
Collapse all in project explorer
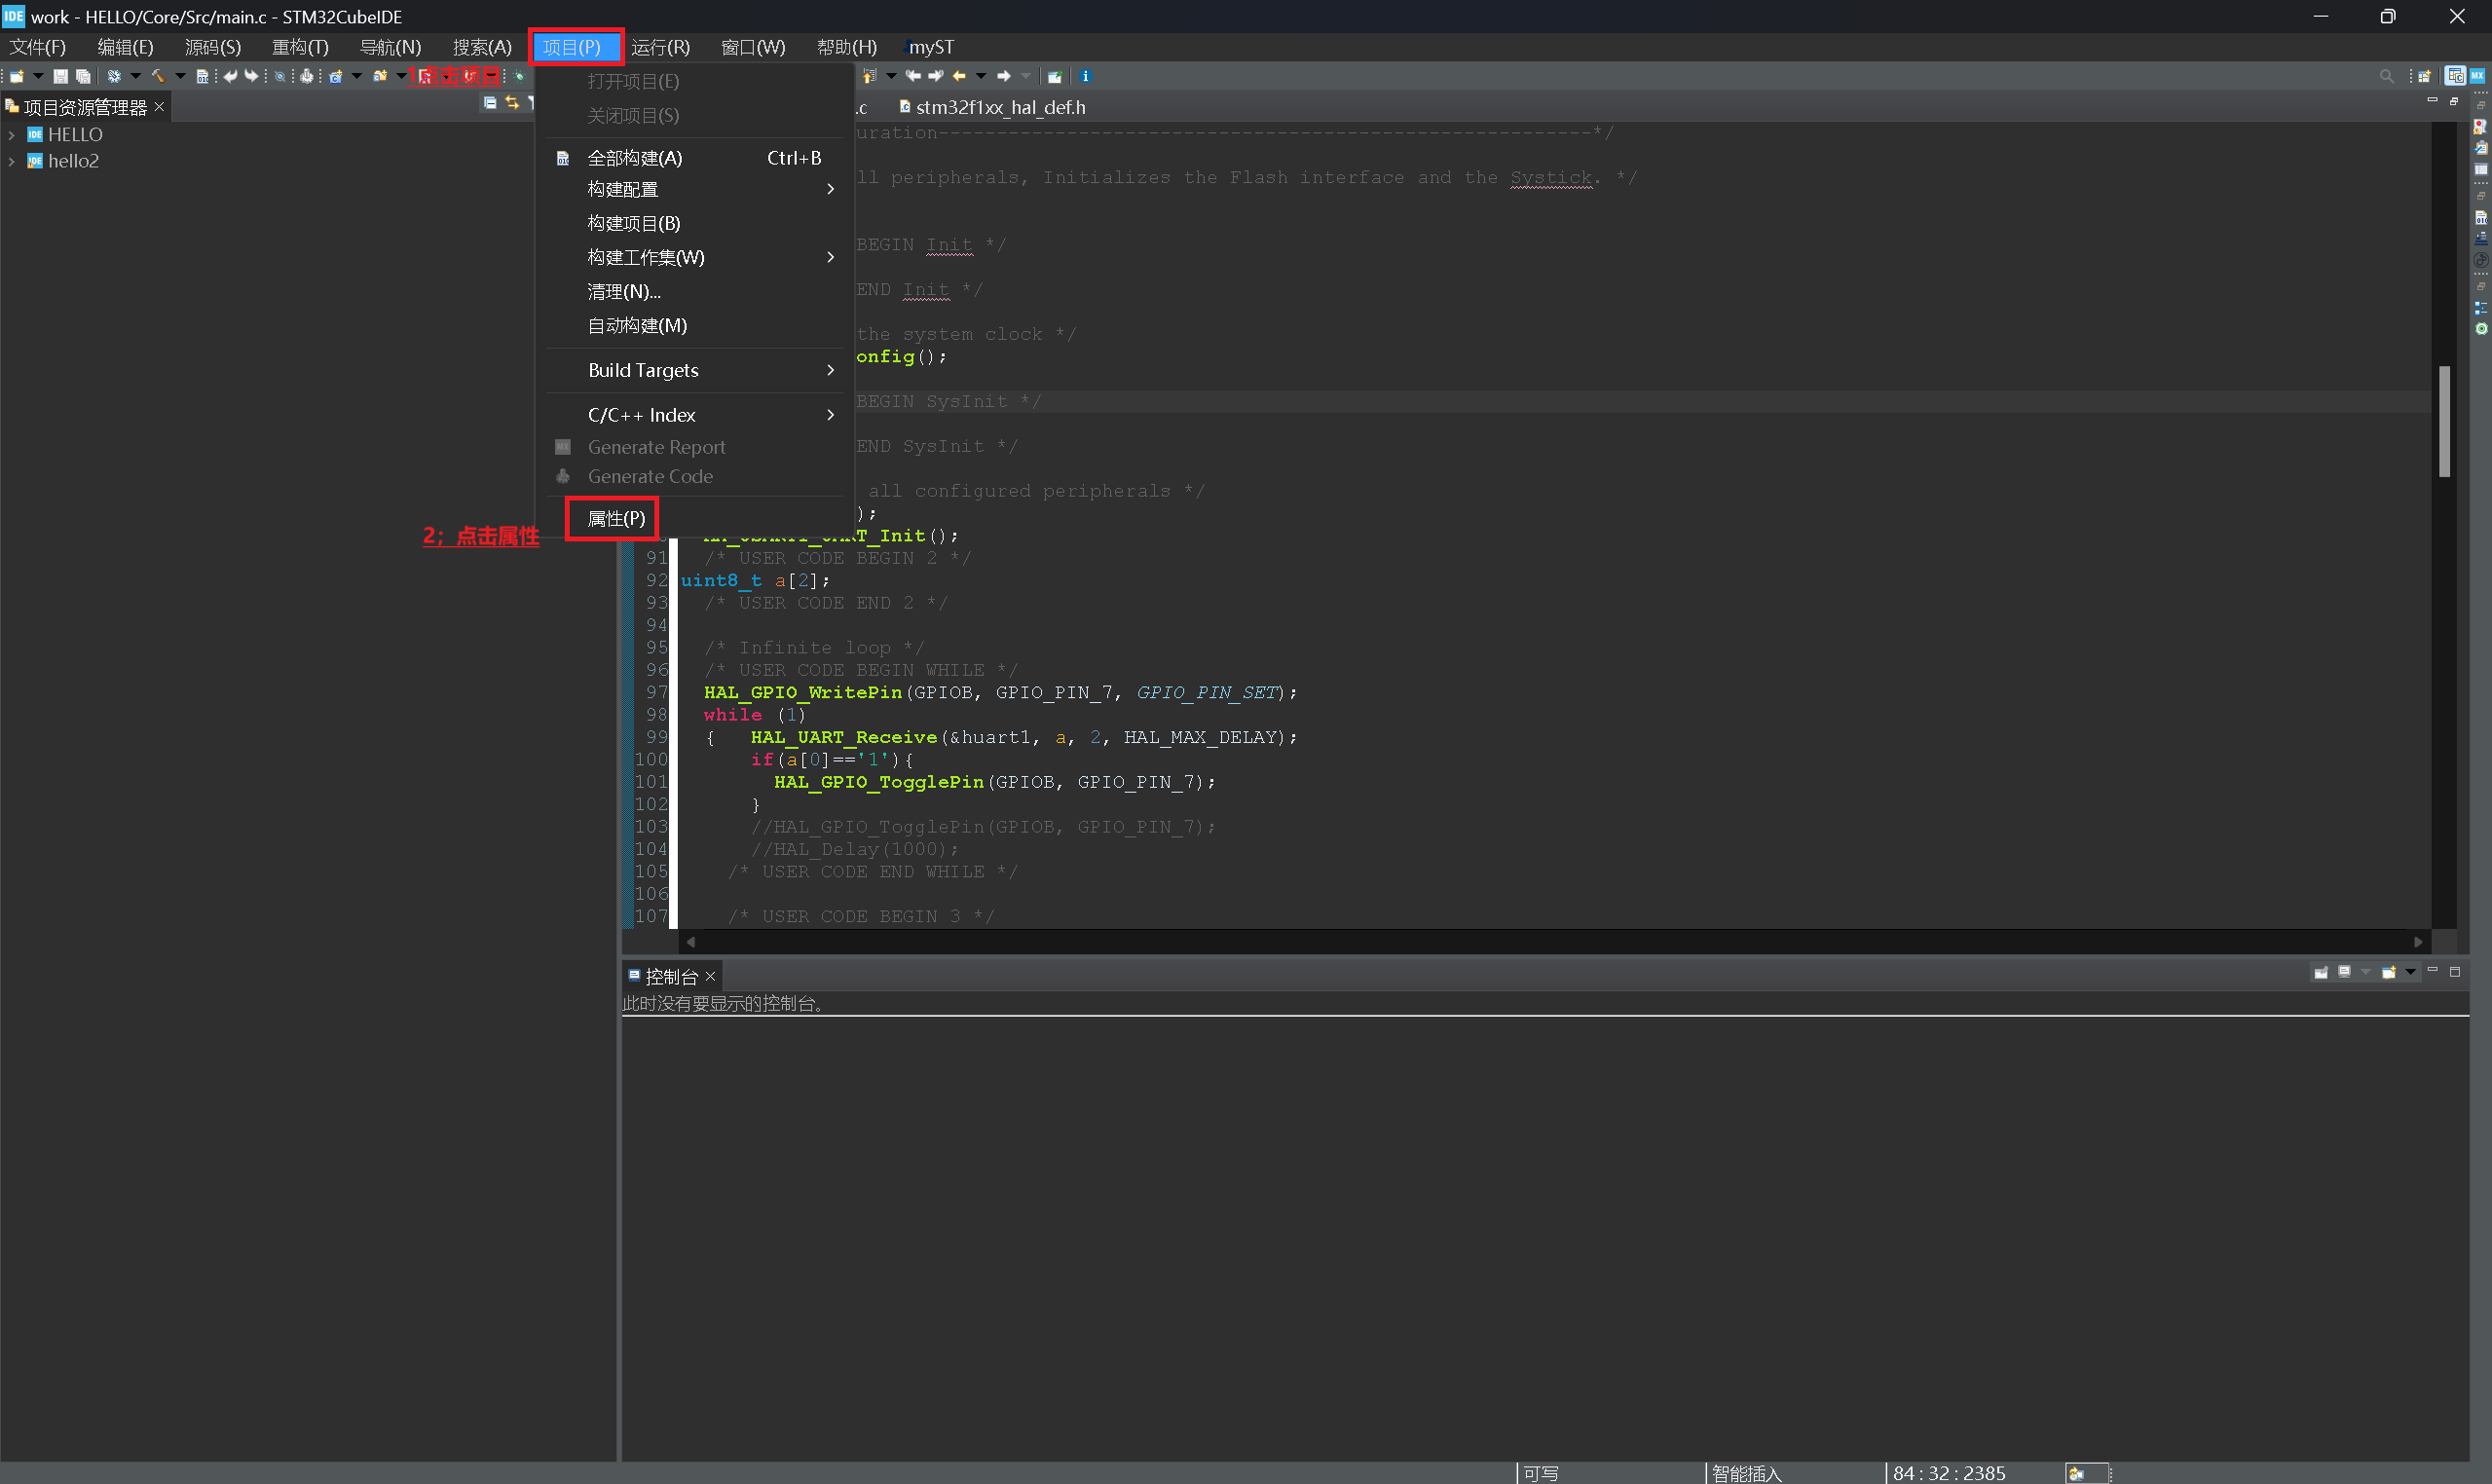pyautogui.click(x=490, y=103)
